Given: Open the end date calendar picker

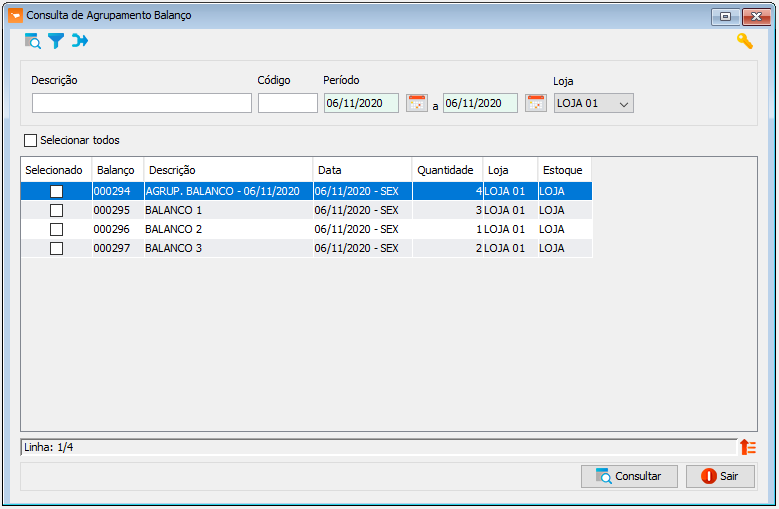Looking at the screenshot, I should [535, 103].
